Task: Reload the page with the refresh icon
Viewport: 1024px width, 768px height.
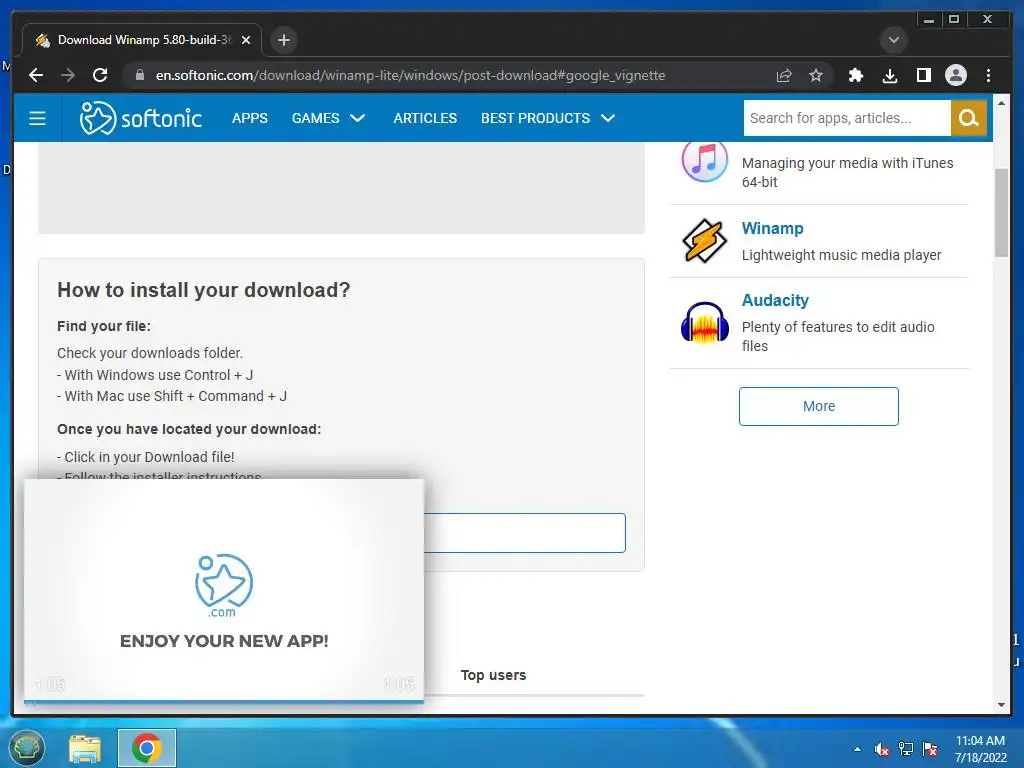Action: (100, 75)
